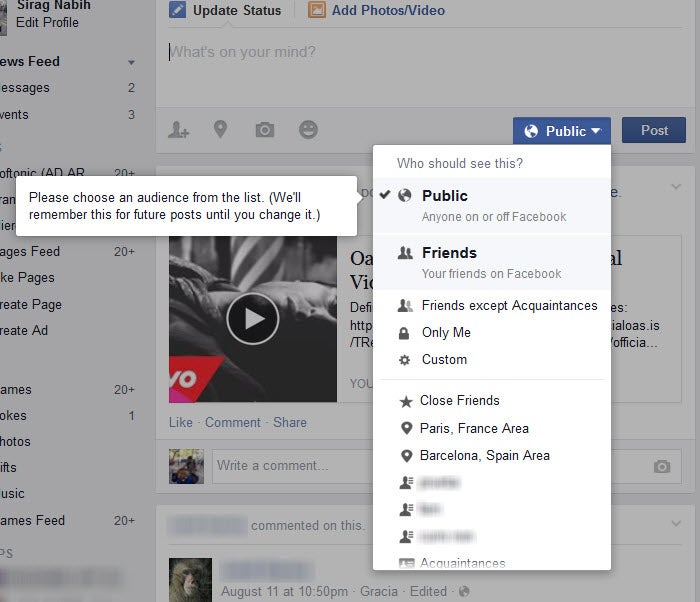Add a location with the pin icon
The width and height of the screenshot is (700, 602).
point(221,130)
